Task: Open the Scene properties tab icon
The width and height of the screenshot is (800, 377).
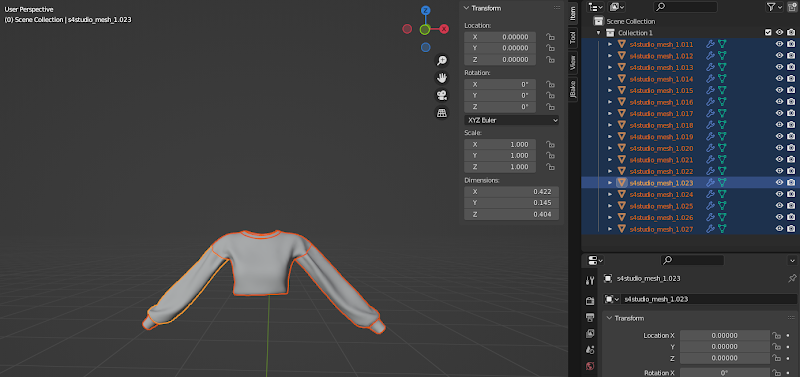Action: pos(590,350)
